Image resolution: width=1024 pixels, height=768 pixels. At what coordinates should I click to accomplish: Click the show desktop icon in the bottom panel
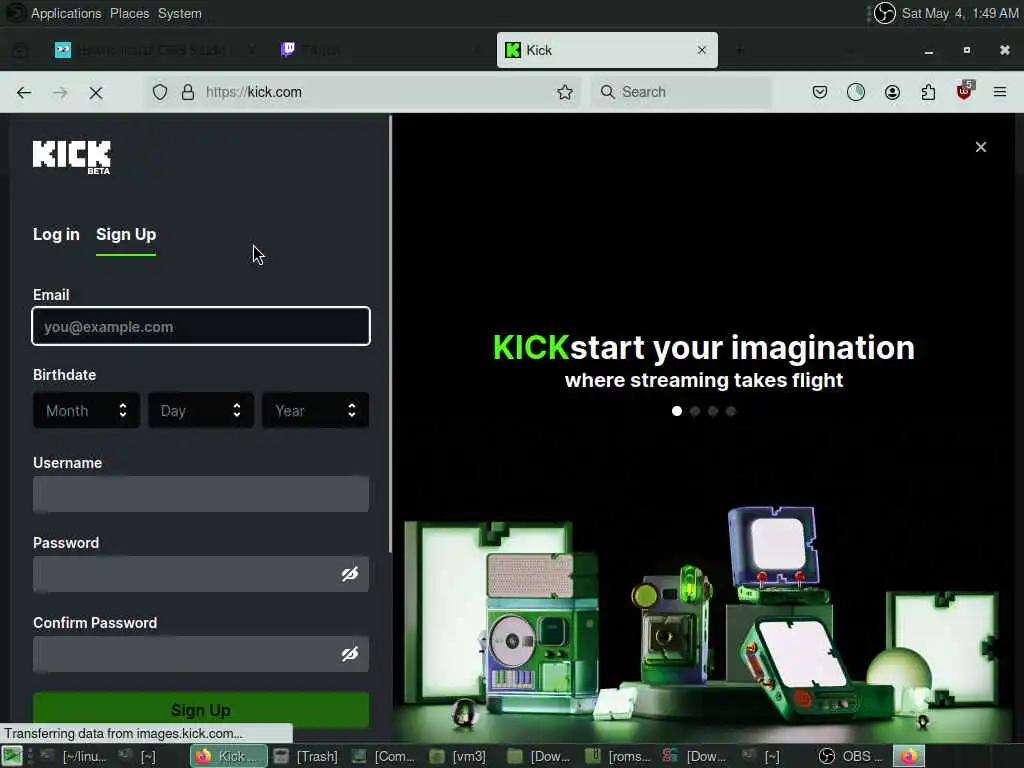[x=12, y=756]
